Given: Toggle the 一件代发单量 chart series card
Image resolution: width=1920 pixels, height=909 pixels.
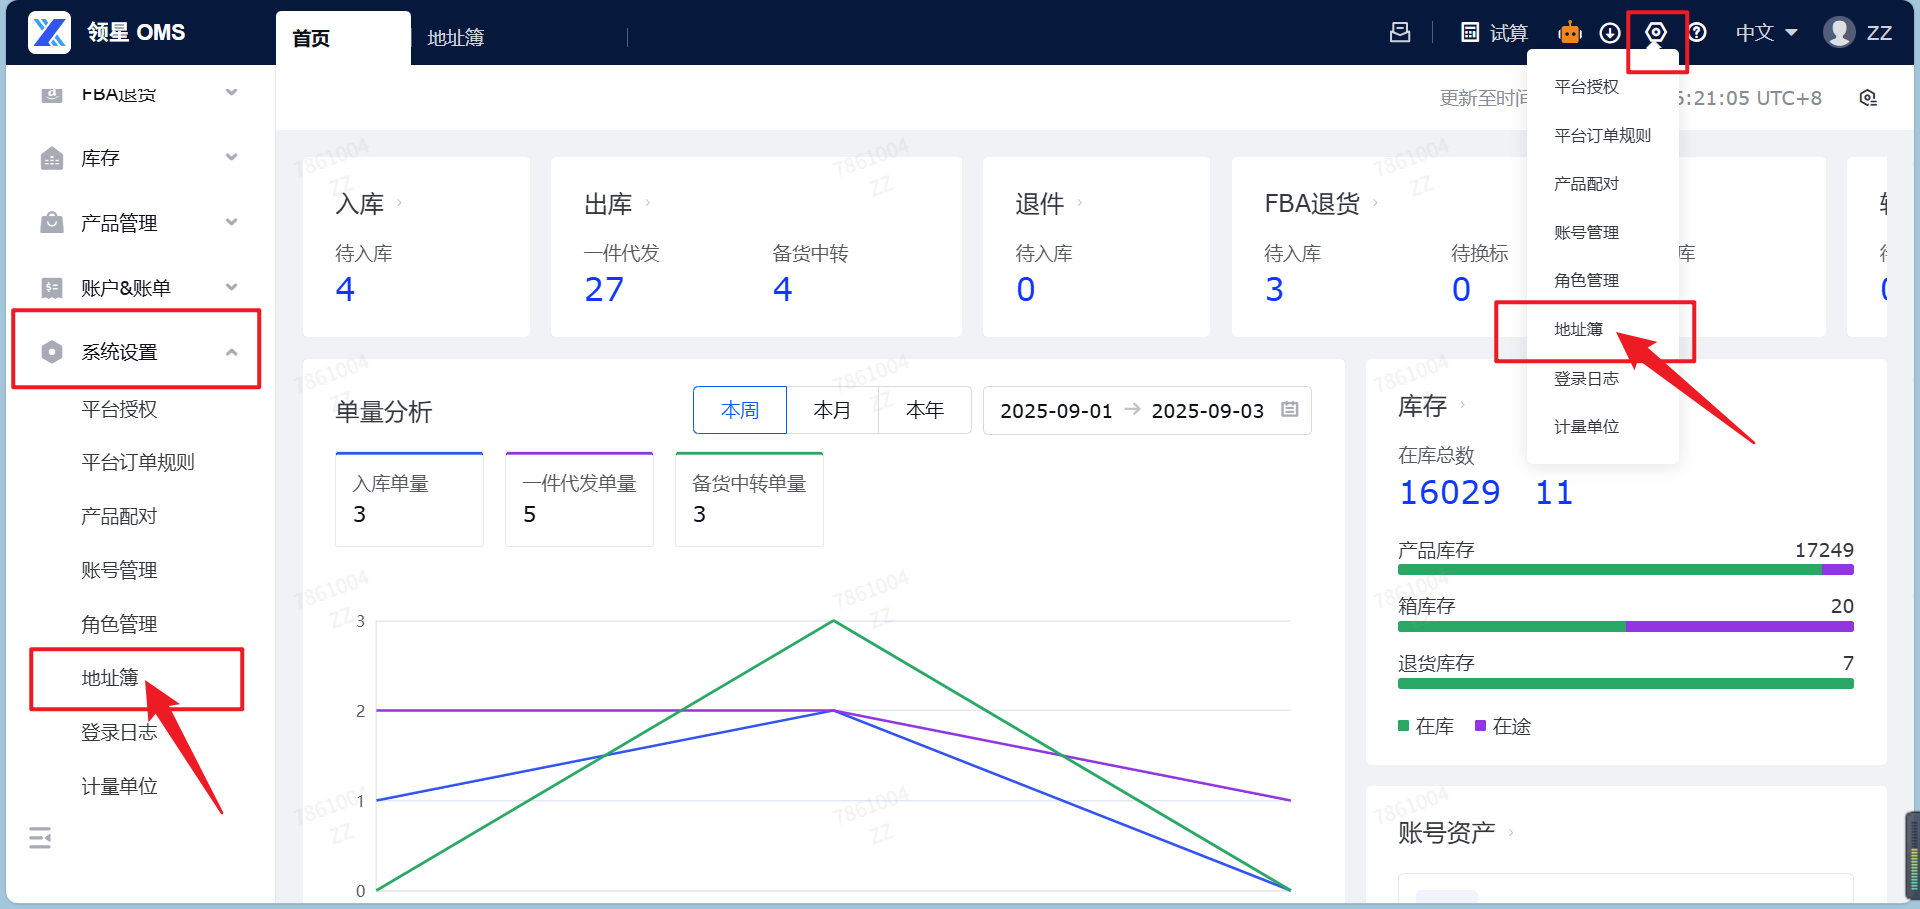Looking at the screenshot, I should pos(579,499).
